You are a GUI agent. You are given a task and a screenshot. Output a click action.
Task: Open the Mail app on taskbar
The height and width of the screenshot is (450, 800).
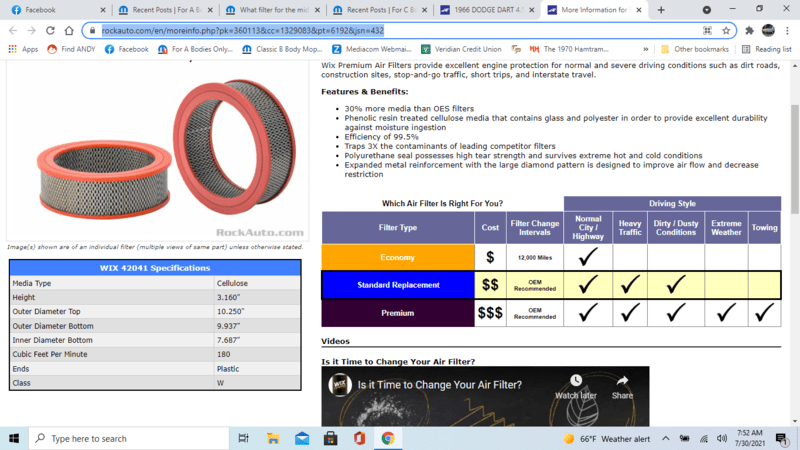click(302, 438)
